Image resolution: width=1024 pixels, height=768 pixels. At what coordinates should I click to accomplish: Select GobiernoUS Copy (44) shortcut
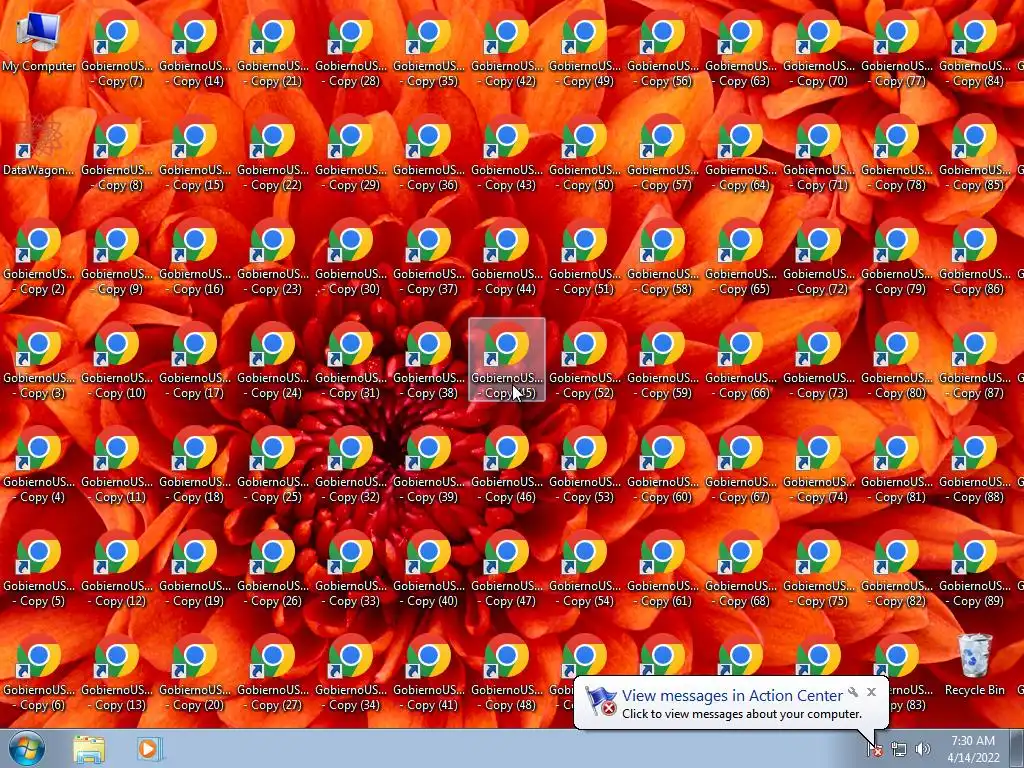tap(507, 257)
